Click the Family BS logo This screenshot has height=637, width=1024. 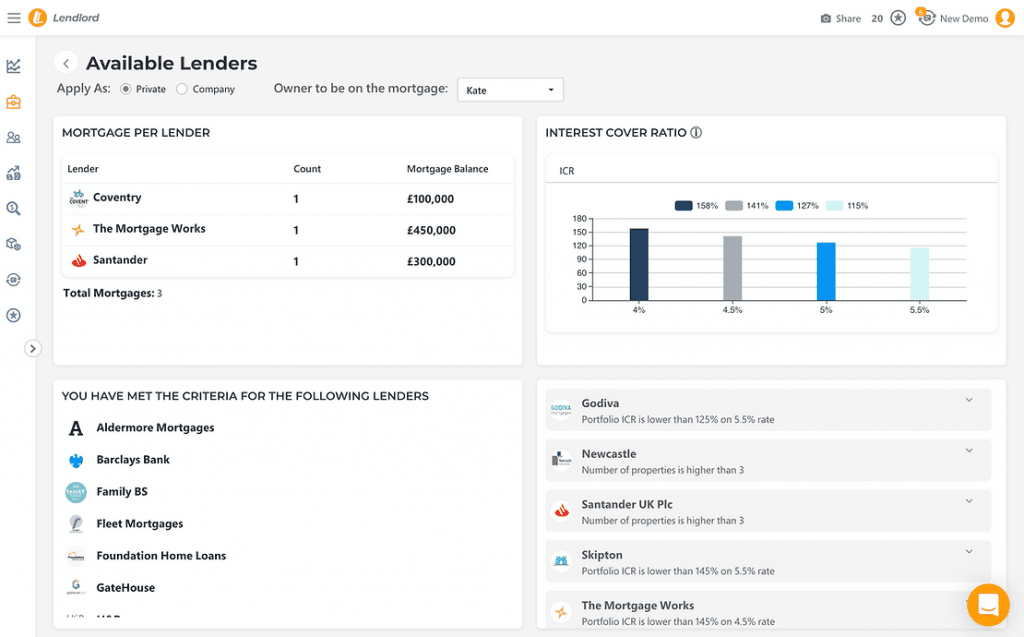[76, 492]
